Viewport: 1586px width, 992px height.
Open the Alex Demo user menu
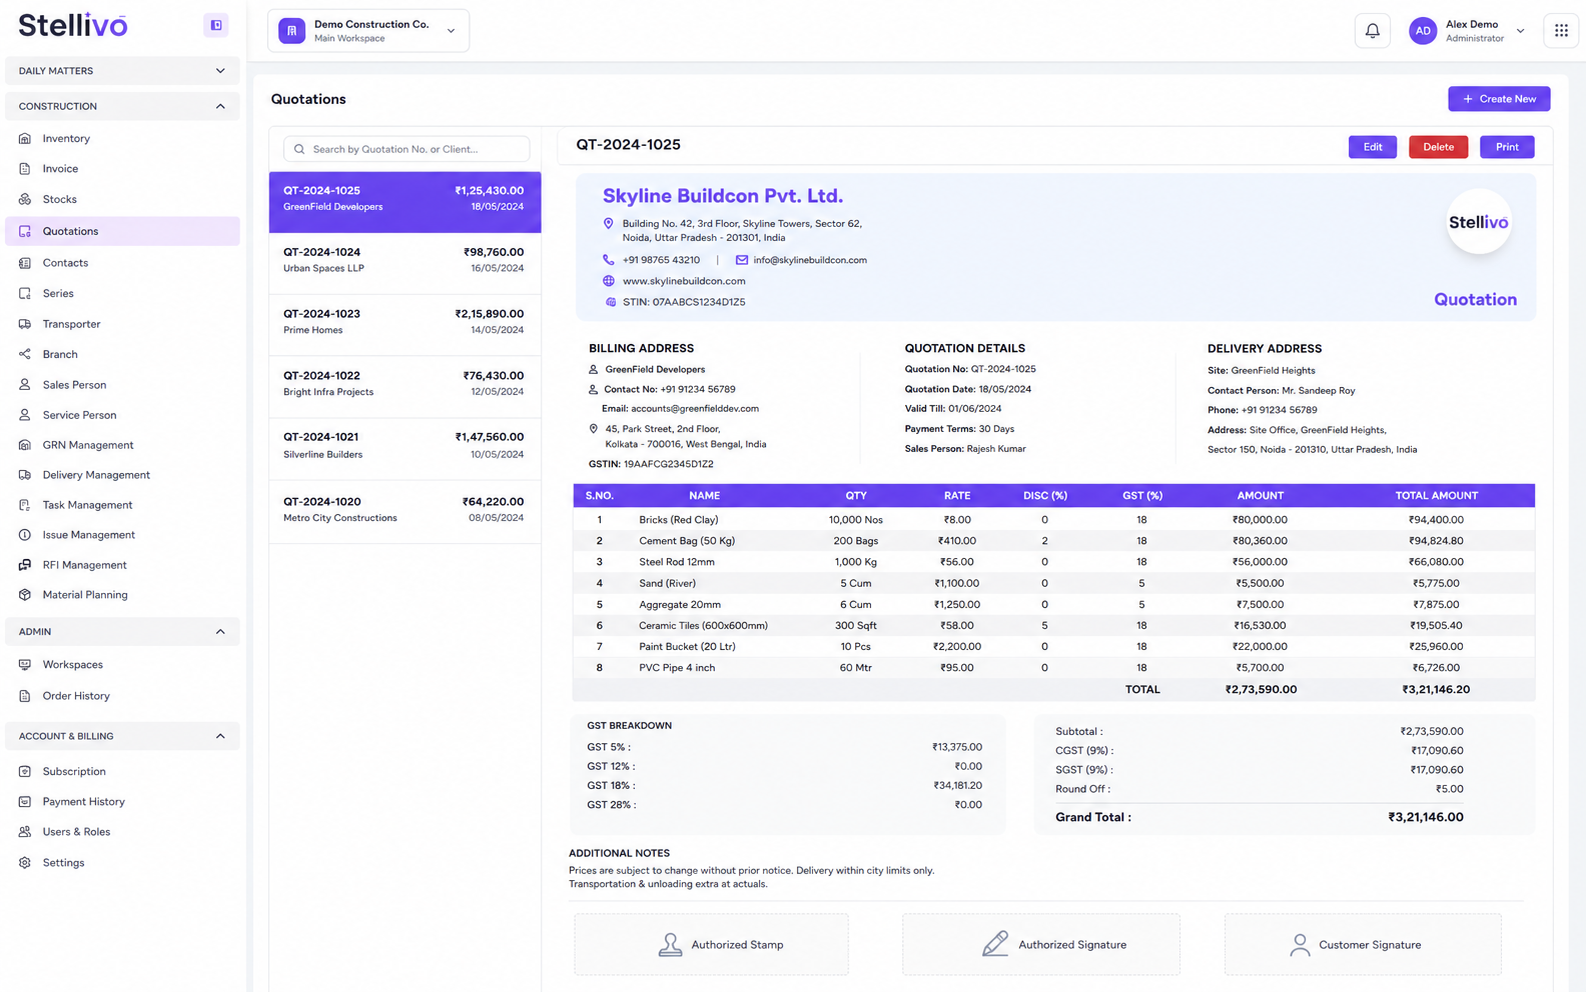1467,31
